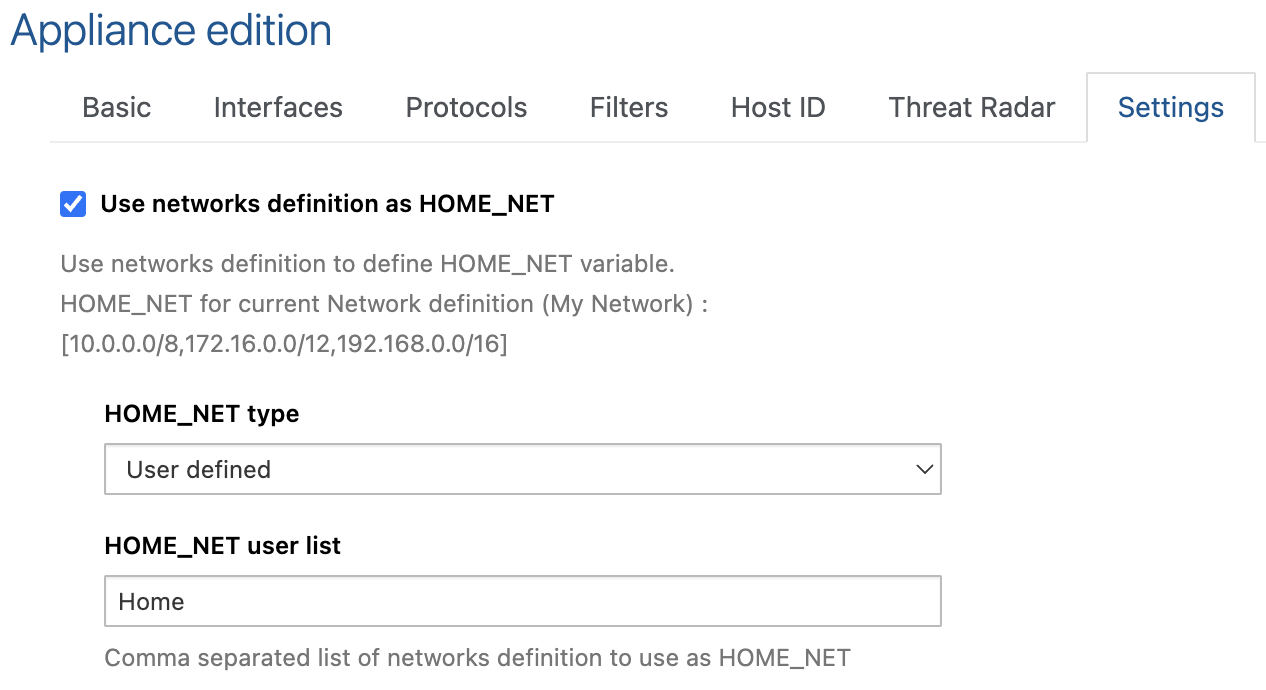Click the 'HOME_NET user list' field label
The height and width of the screenshot is (690, 1266).
(222, 546)
